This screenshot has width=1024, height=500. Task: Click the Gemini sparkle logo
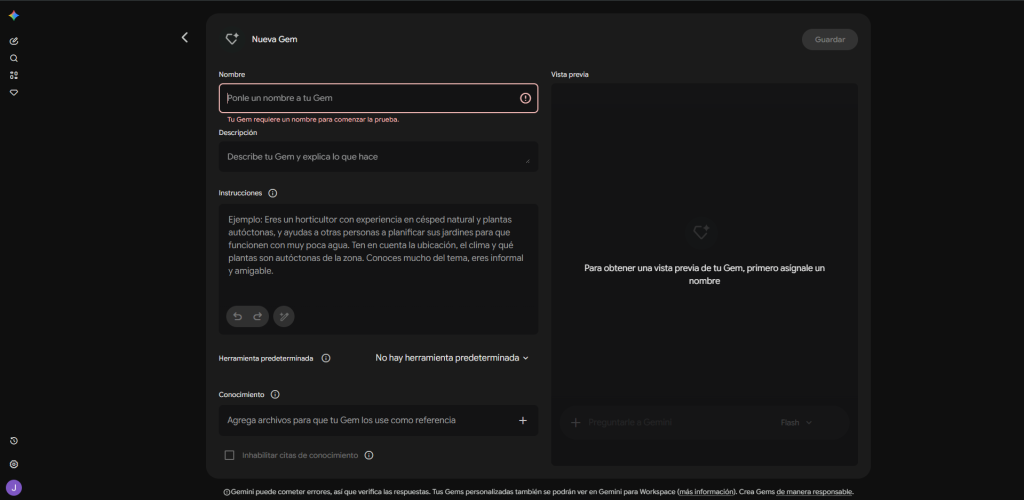click(x=14, y=16)
